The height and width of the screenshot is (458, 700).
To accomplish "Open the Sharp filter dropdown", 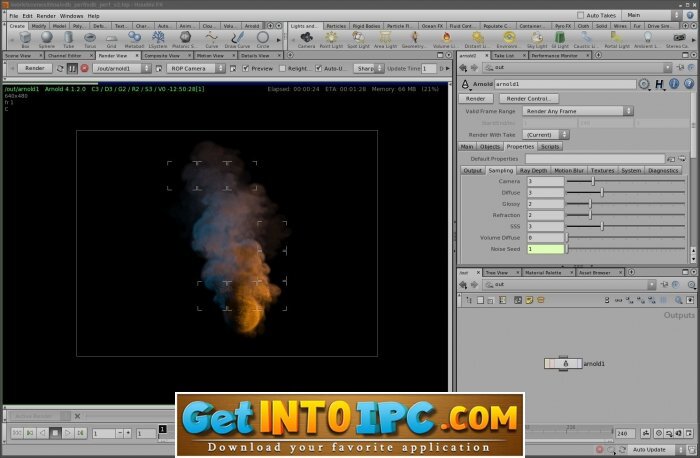I will (x=369, y=68).
